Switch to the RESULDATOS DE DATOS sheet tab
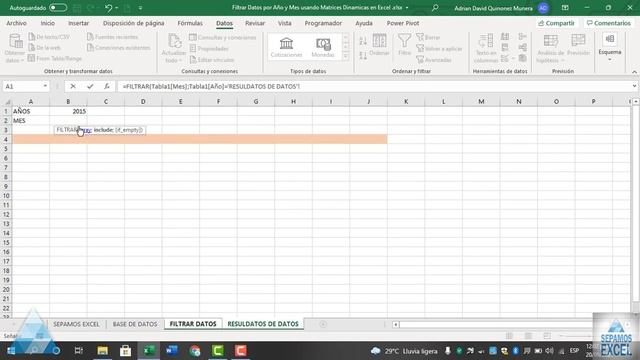 pos(263,324)
